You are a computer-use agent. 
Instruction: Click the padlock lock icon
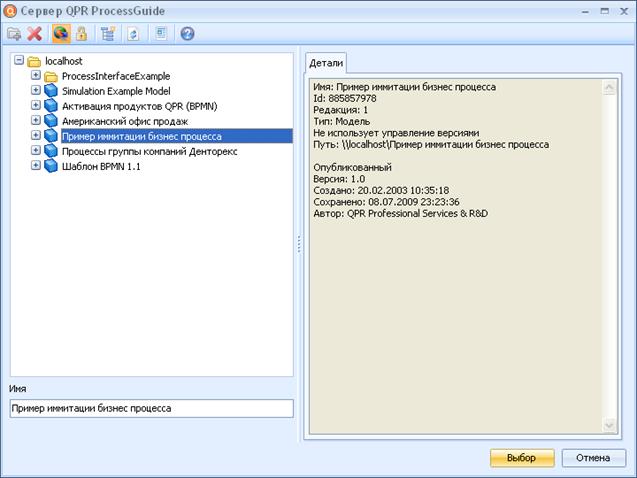point(81,34)
